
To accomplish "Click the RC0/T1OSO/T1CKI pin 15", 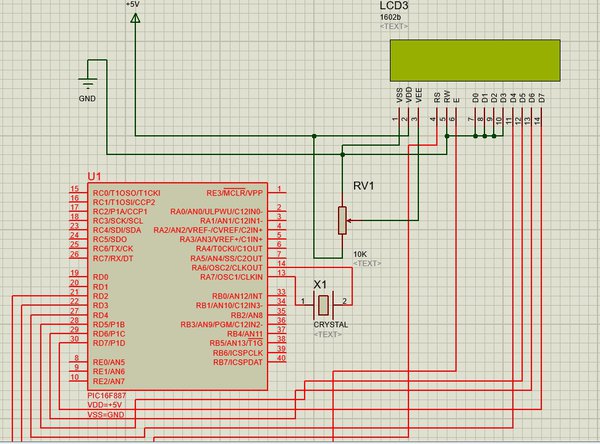I will click(x=78, y=193).
